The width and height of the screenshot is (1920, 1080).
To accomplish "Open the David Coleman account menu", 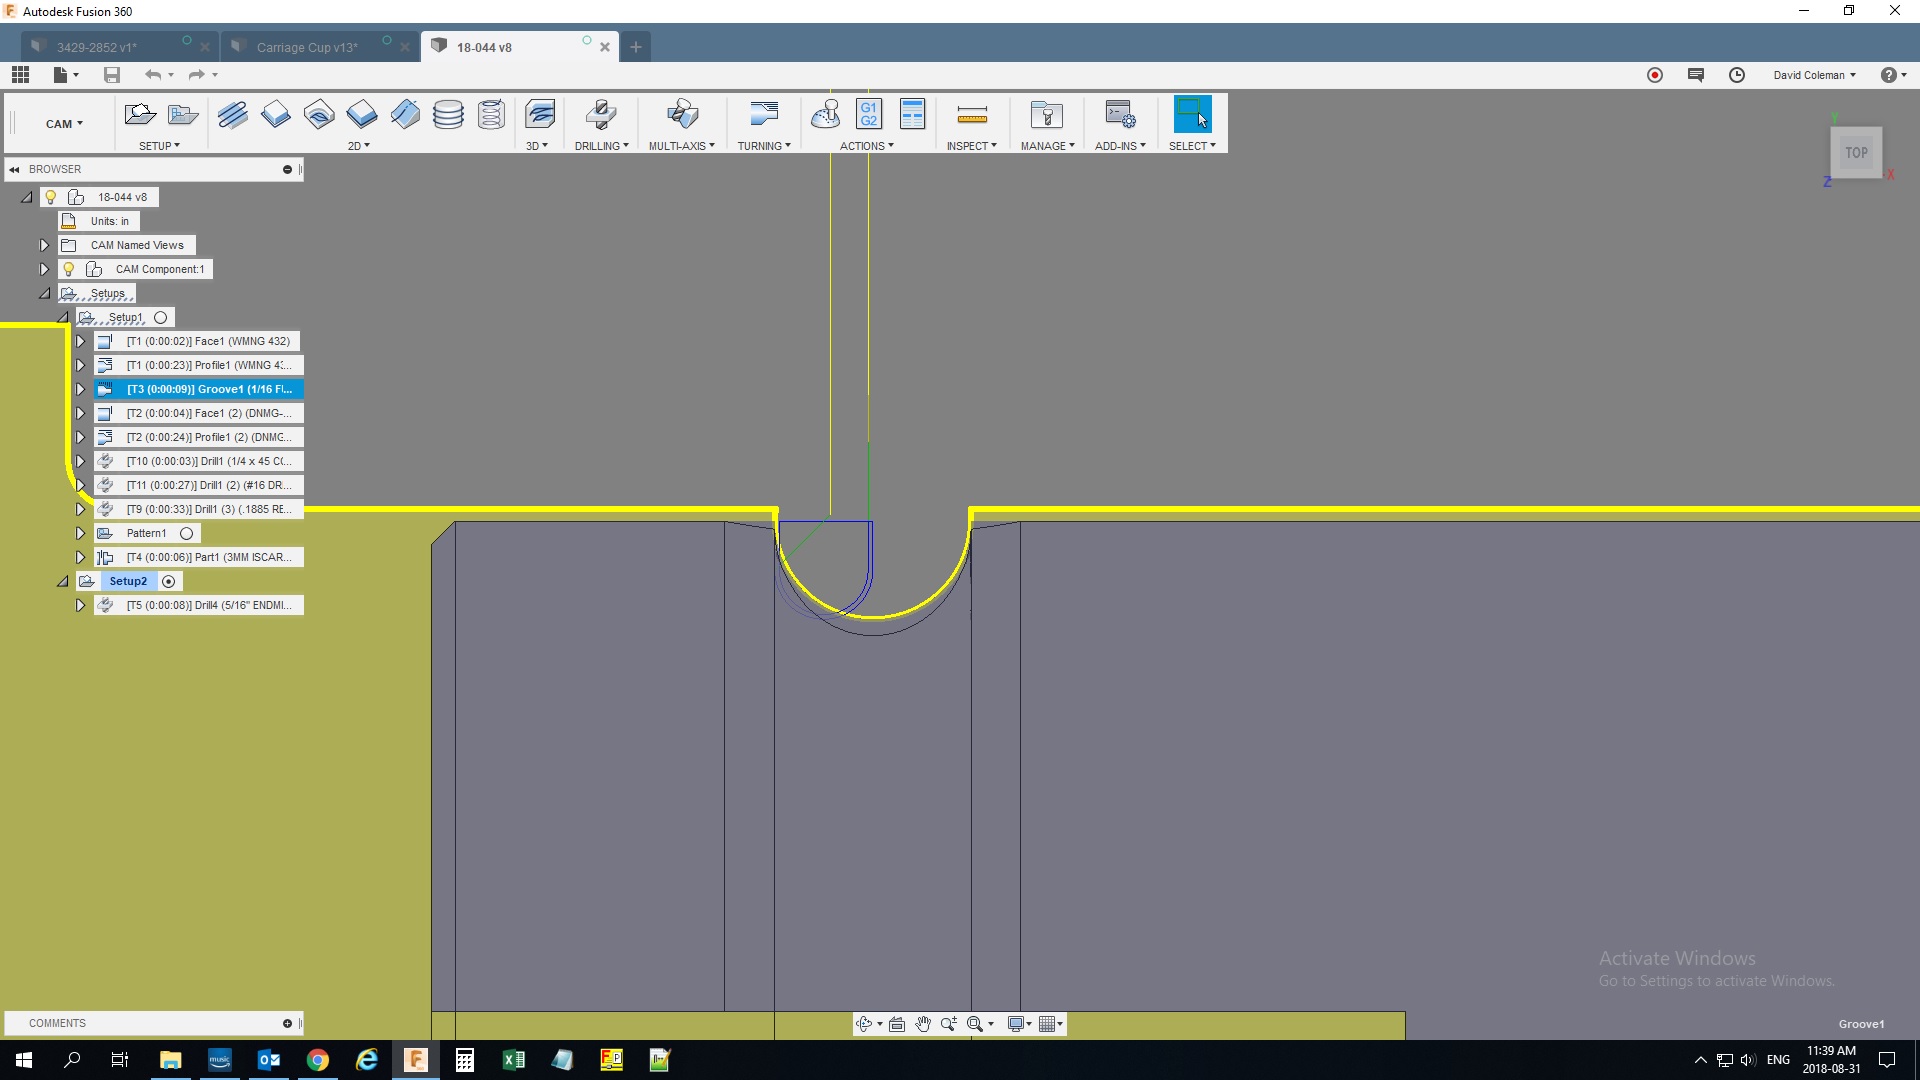I will tap(1814, 75).
